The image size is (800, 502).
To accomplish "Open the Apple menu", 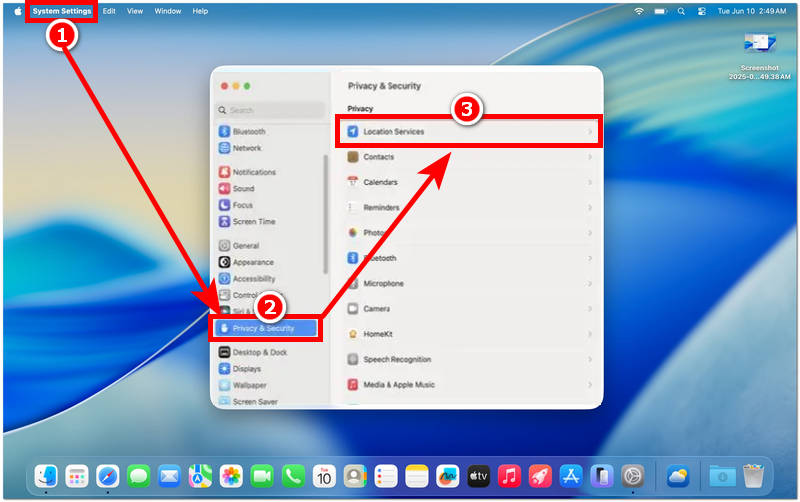I will 18,11.
